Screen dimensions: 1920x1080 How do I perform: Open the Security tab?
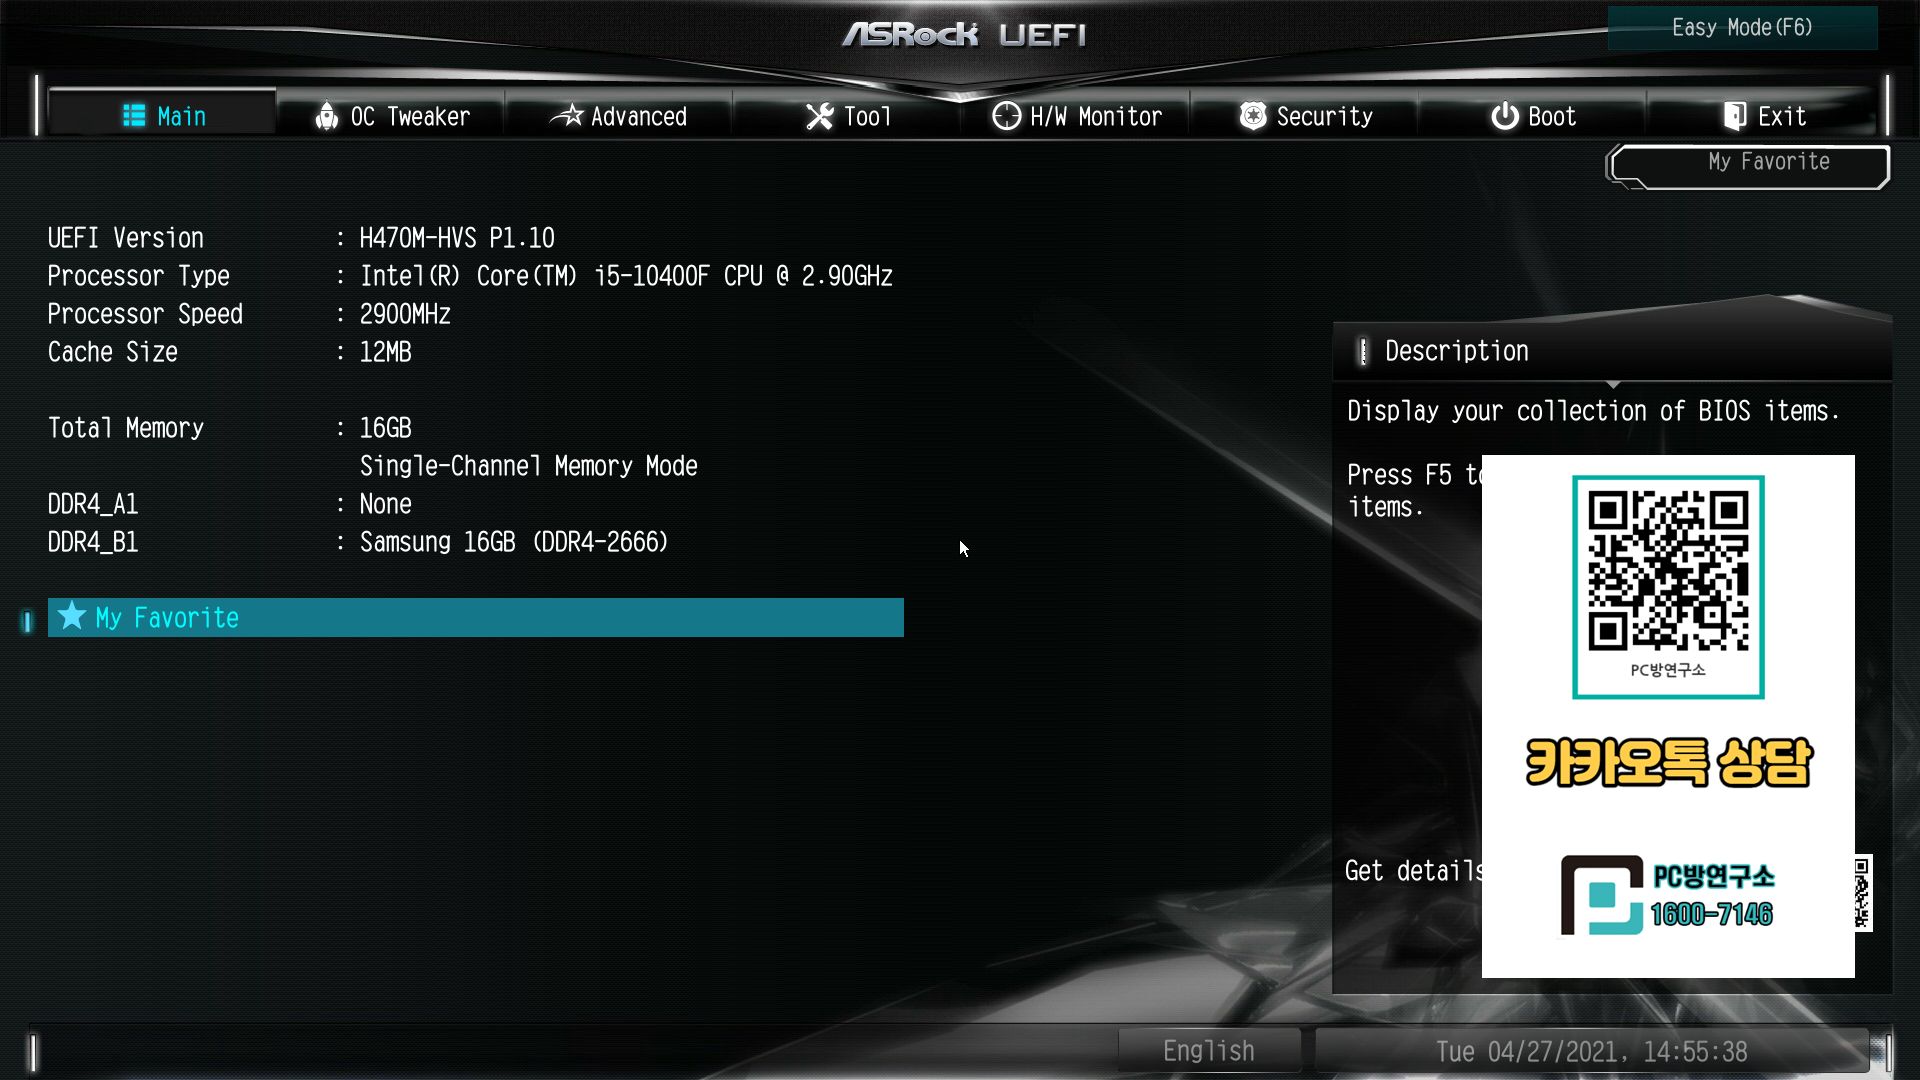(x=1324, y=116)
